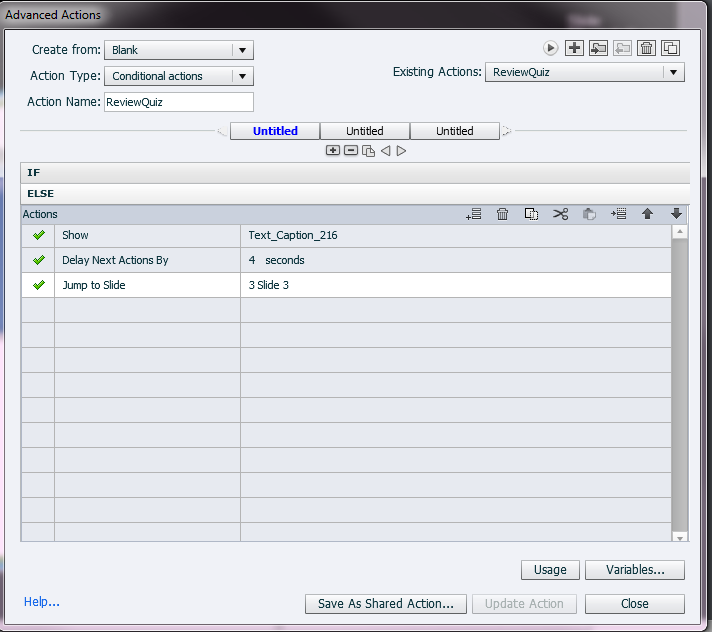Copy the selected action using the Actions toolbar copy icon

(x=531, y=214)
